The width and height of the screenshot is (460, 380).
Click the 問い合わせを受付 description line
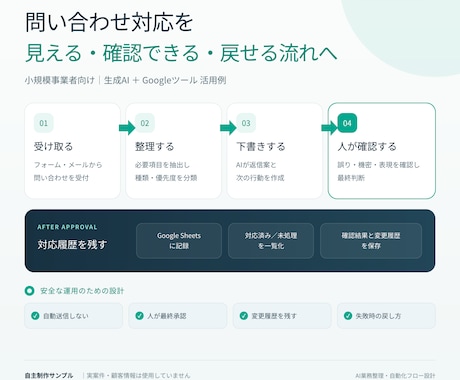61,178
